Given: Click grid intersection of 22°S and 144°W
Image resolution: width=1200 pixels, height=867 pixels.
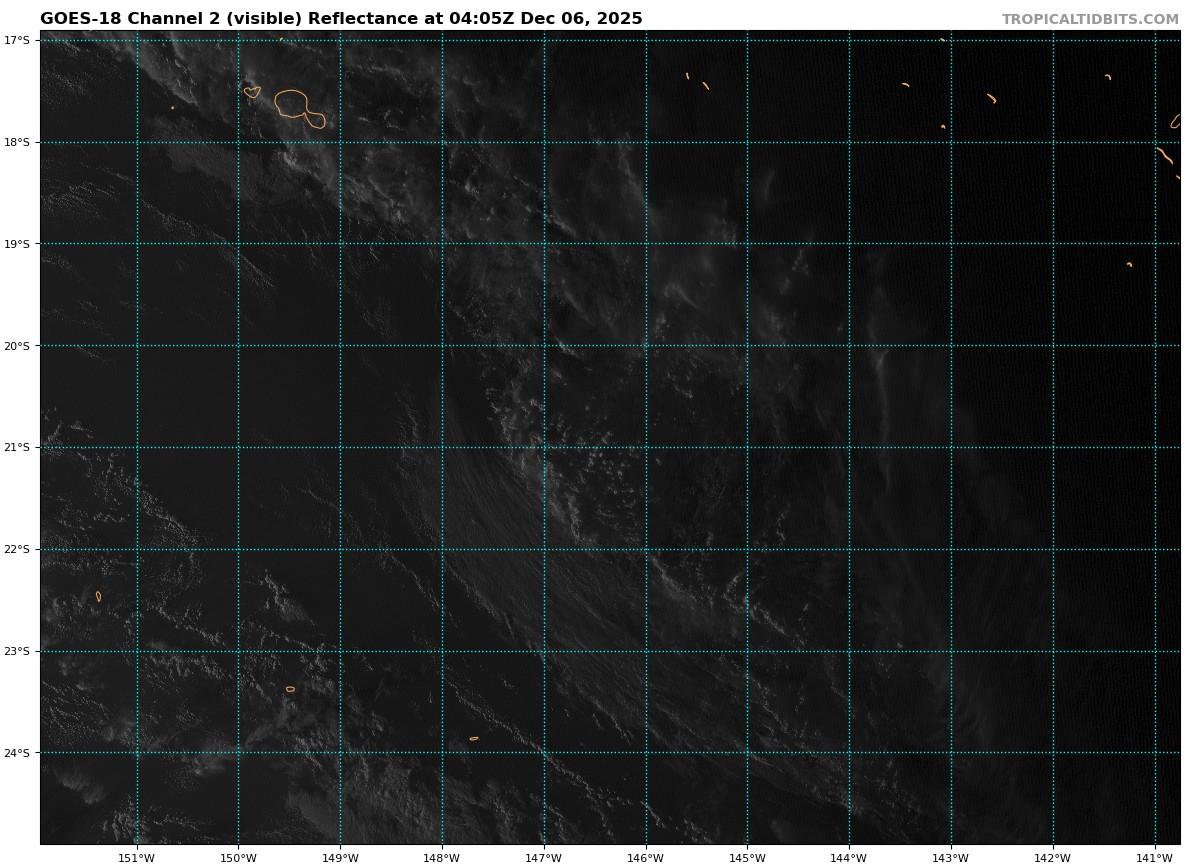Looking at the screenshot, I should pyautogui.click(x=849, y=549).
